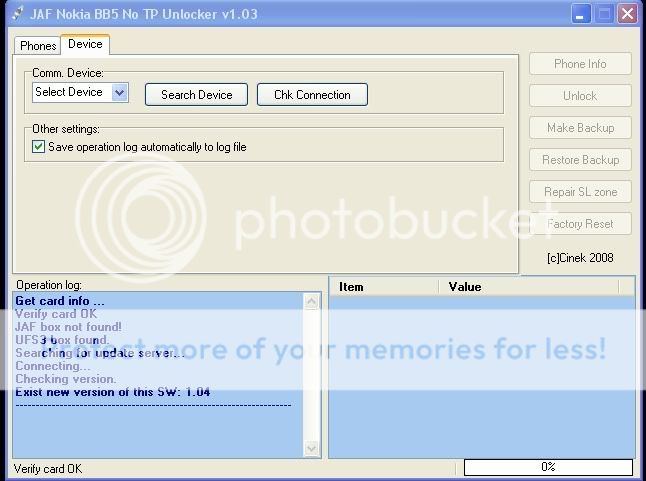Viewport: 646px width, 481px height.
Task: Select the 'Connecting...' log line
Action: point(53,366)
